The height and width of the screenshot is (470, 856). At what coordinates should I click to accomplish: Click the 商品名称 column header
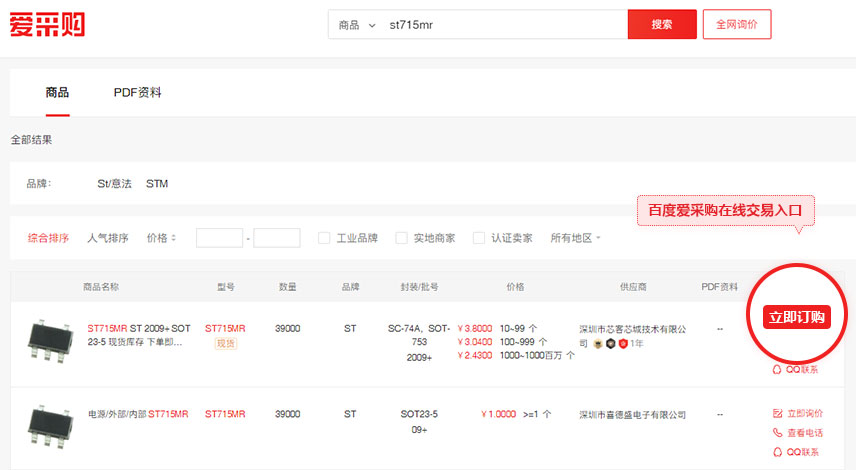pos(101,287)
